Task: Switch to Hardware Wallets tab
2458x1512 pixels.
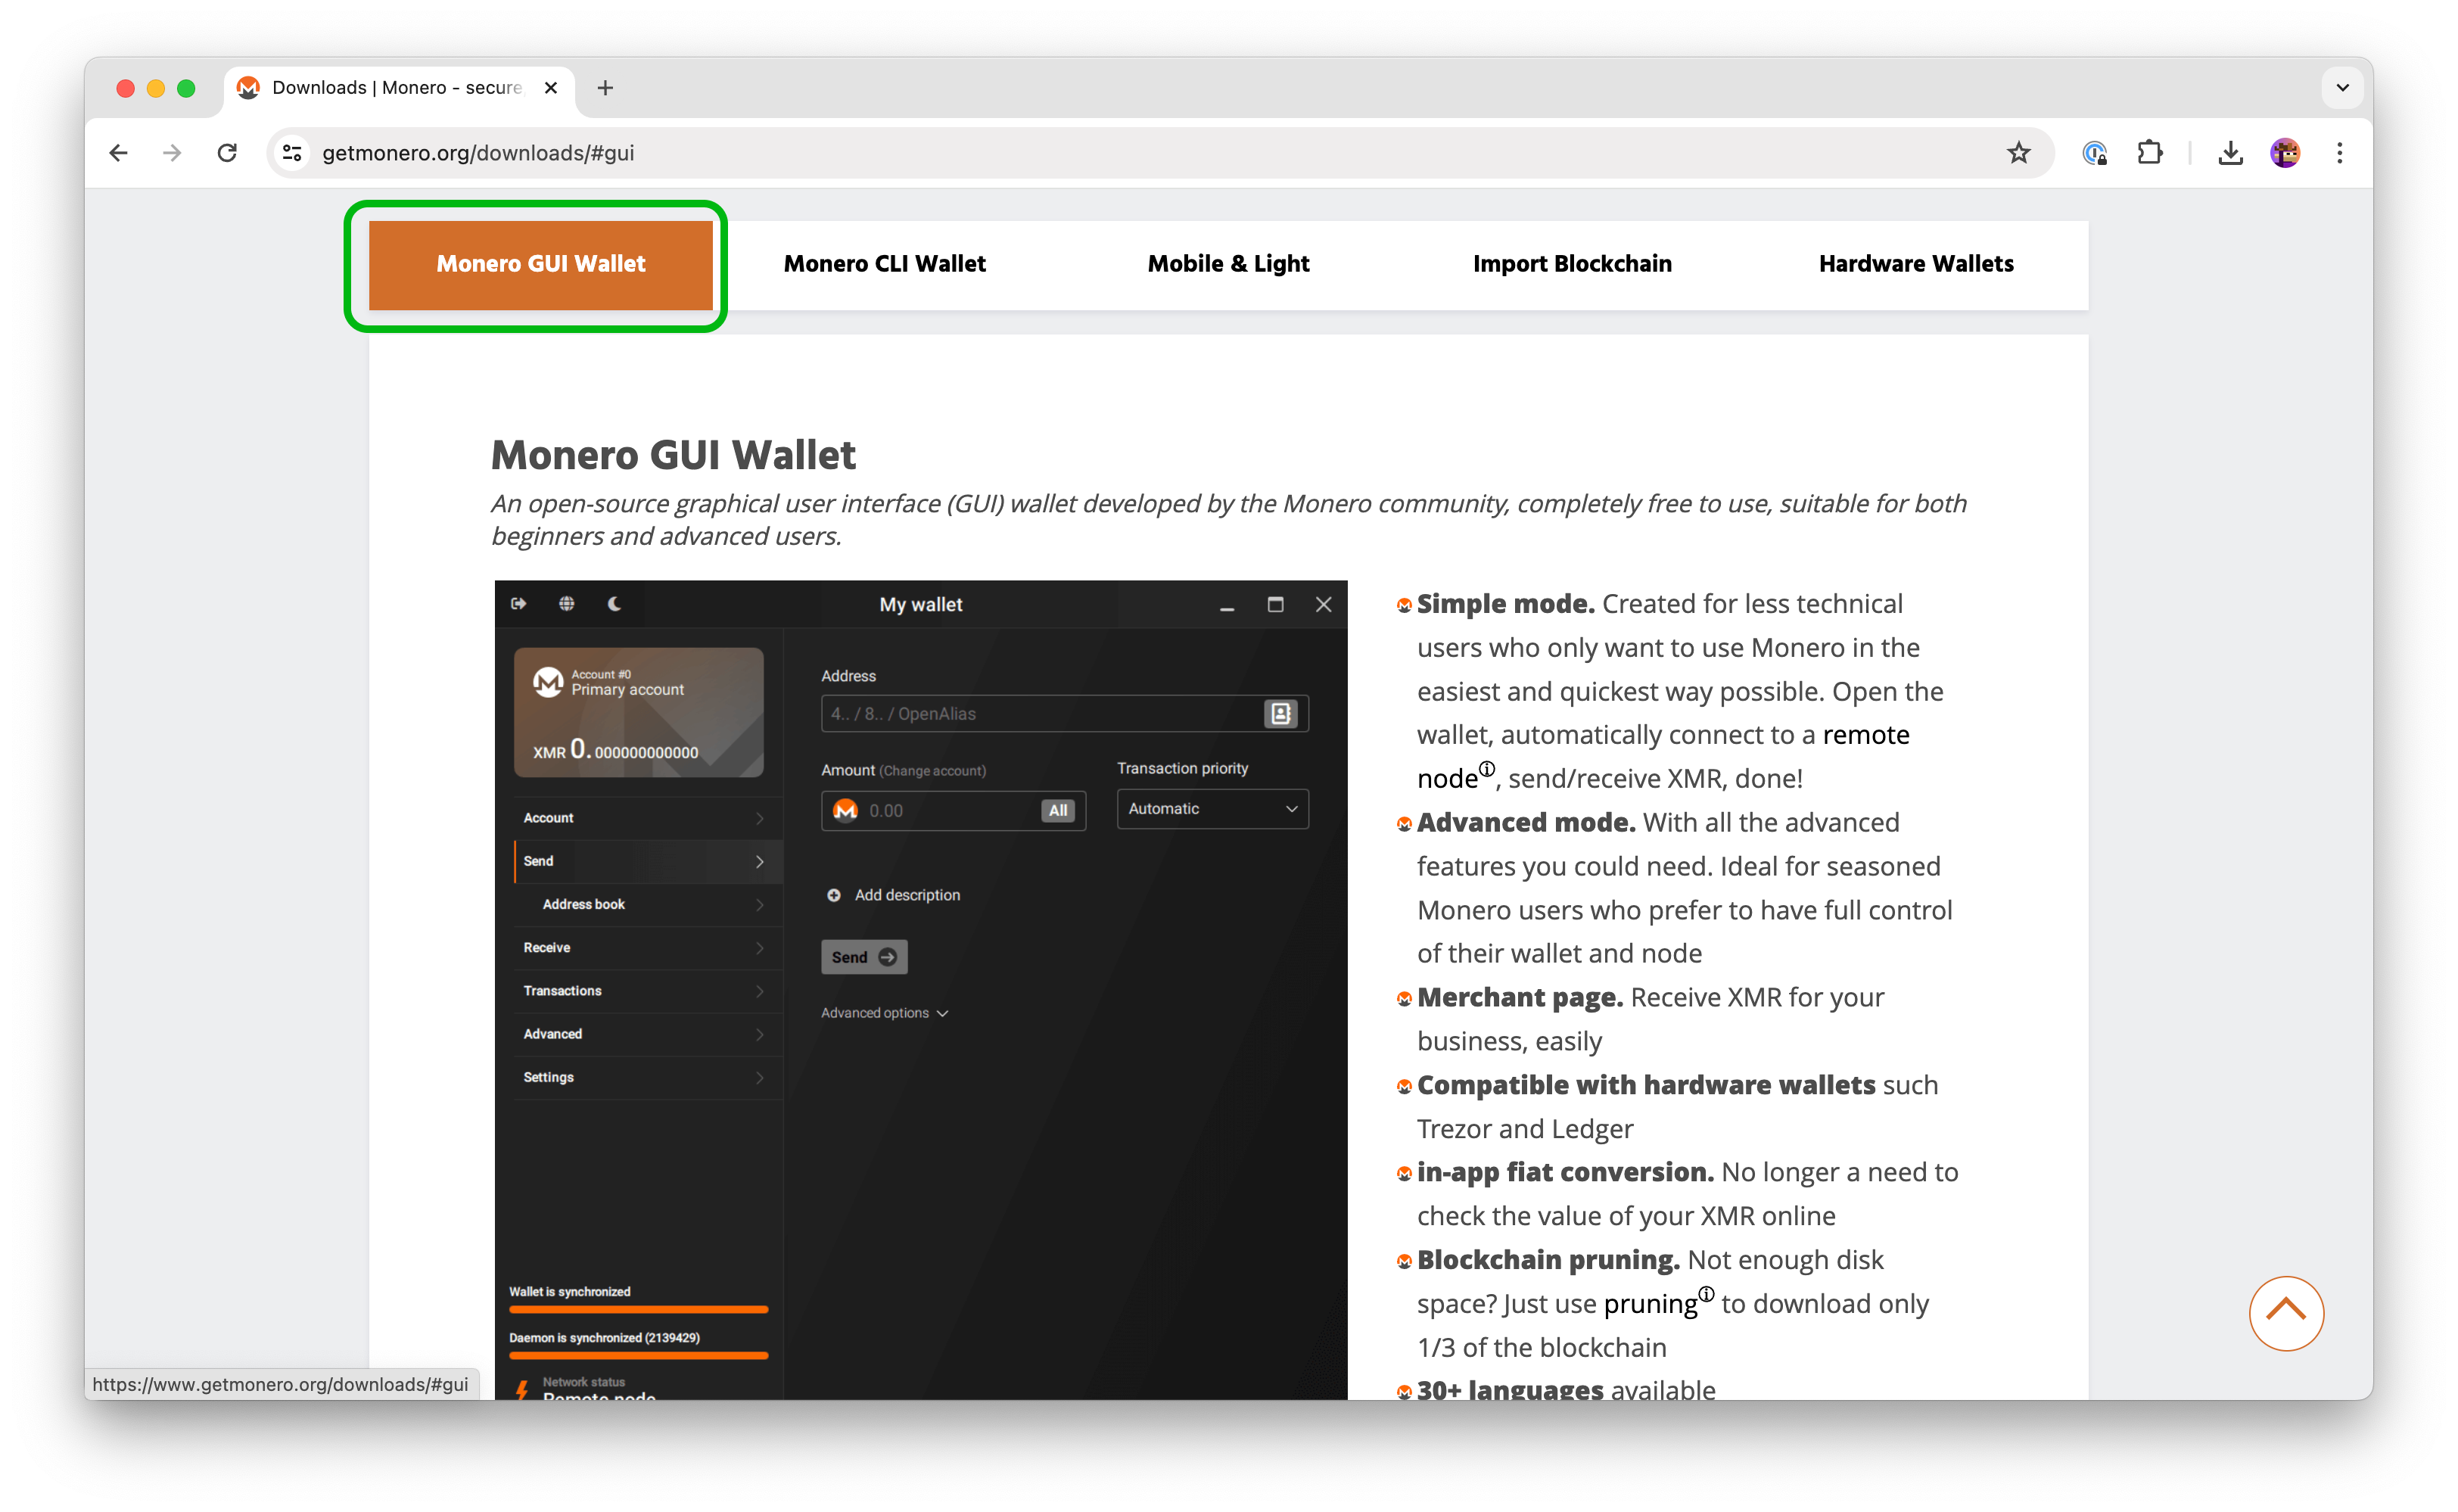Action: point(1916,264)
